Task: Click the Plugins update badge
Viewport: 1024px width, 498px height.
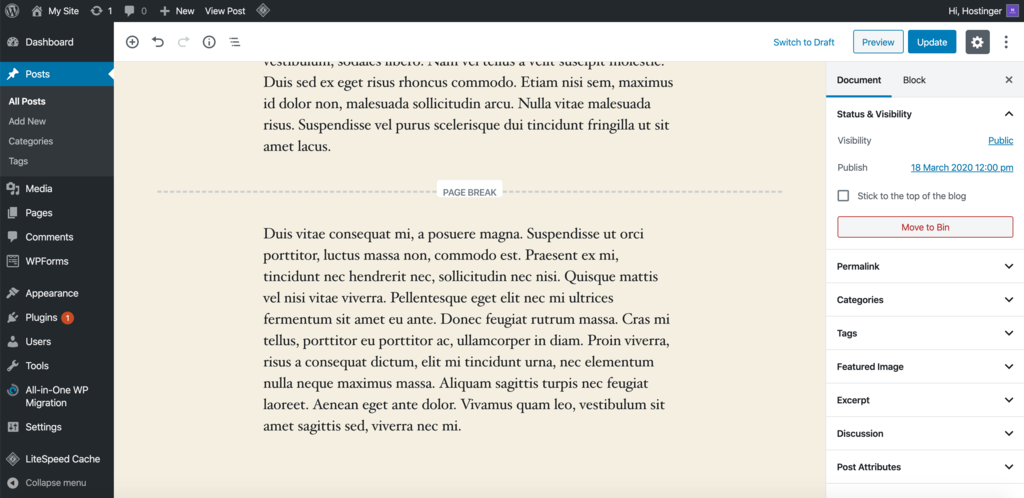Action: (x=67, y=318)
